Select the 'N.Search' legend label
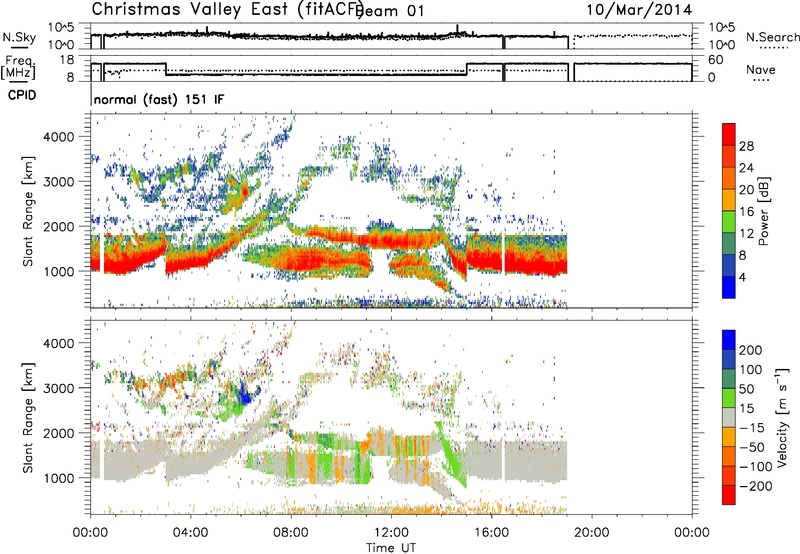 click(x=772, y=37)
